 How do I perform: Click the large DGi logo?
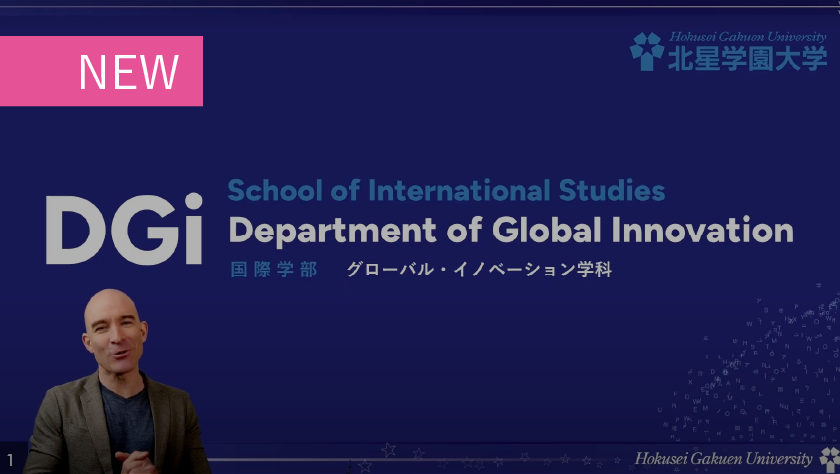124,229
